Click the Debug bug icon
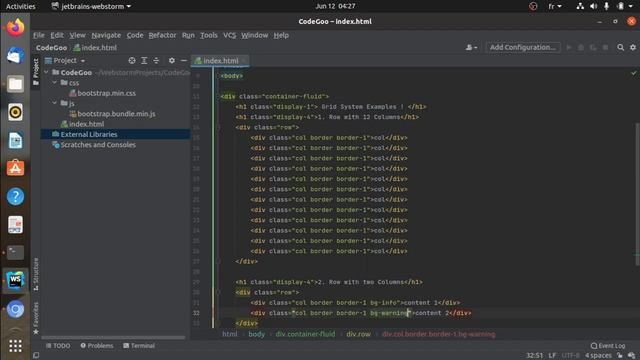 pos(581,47)
